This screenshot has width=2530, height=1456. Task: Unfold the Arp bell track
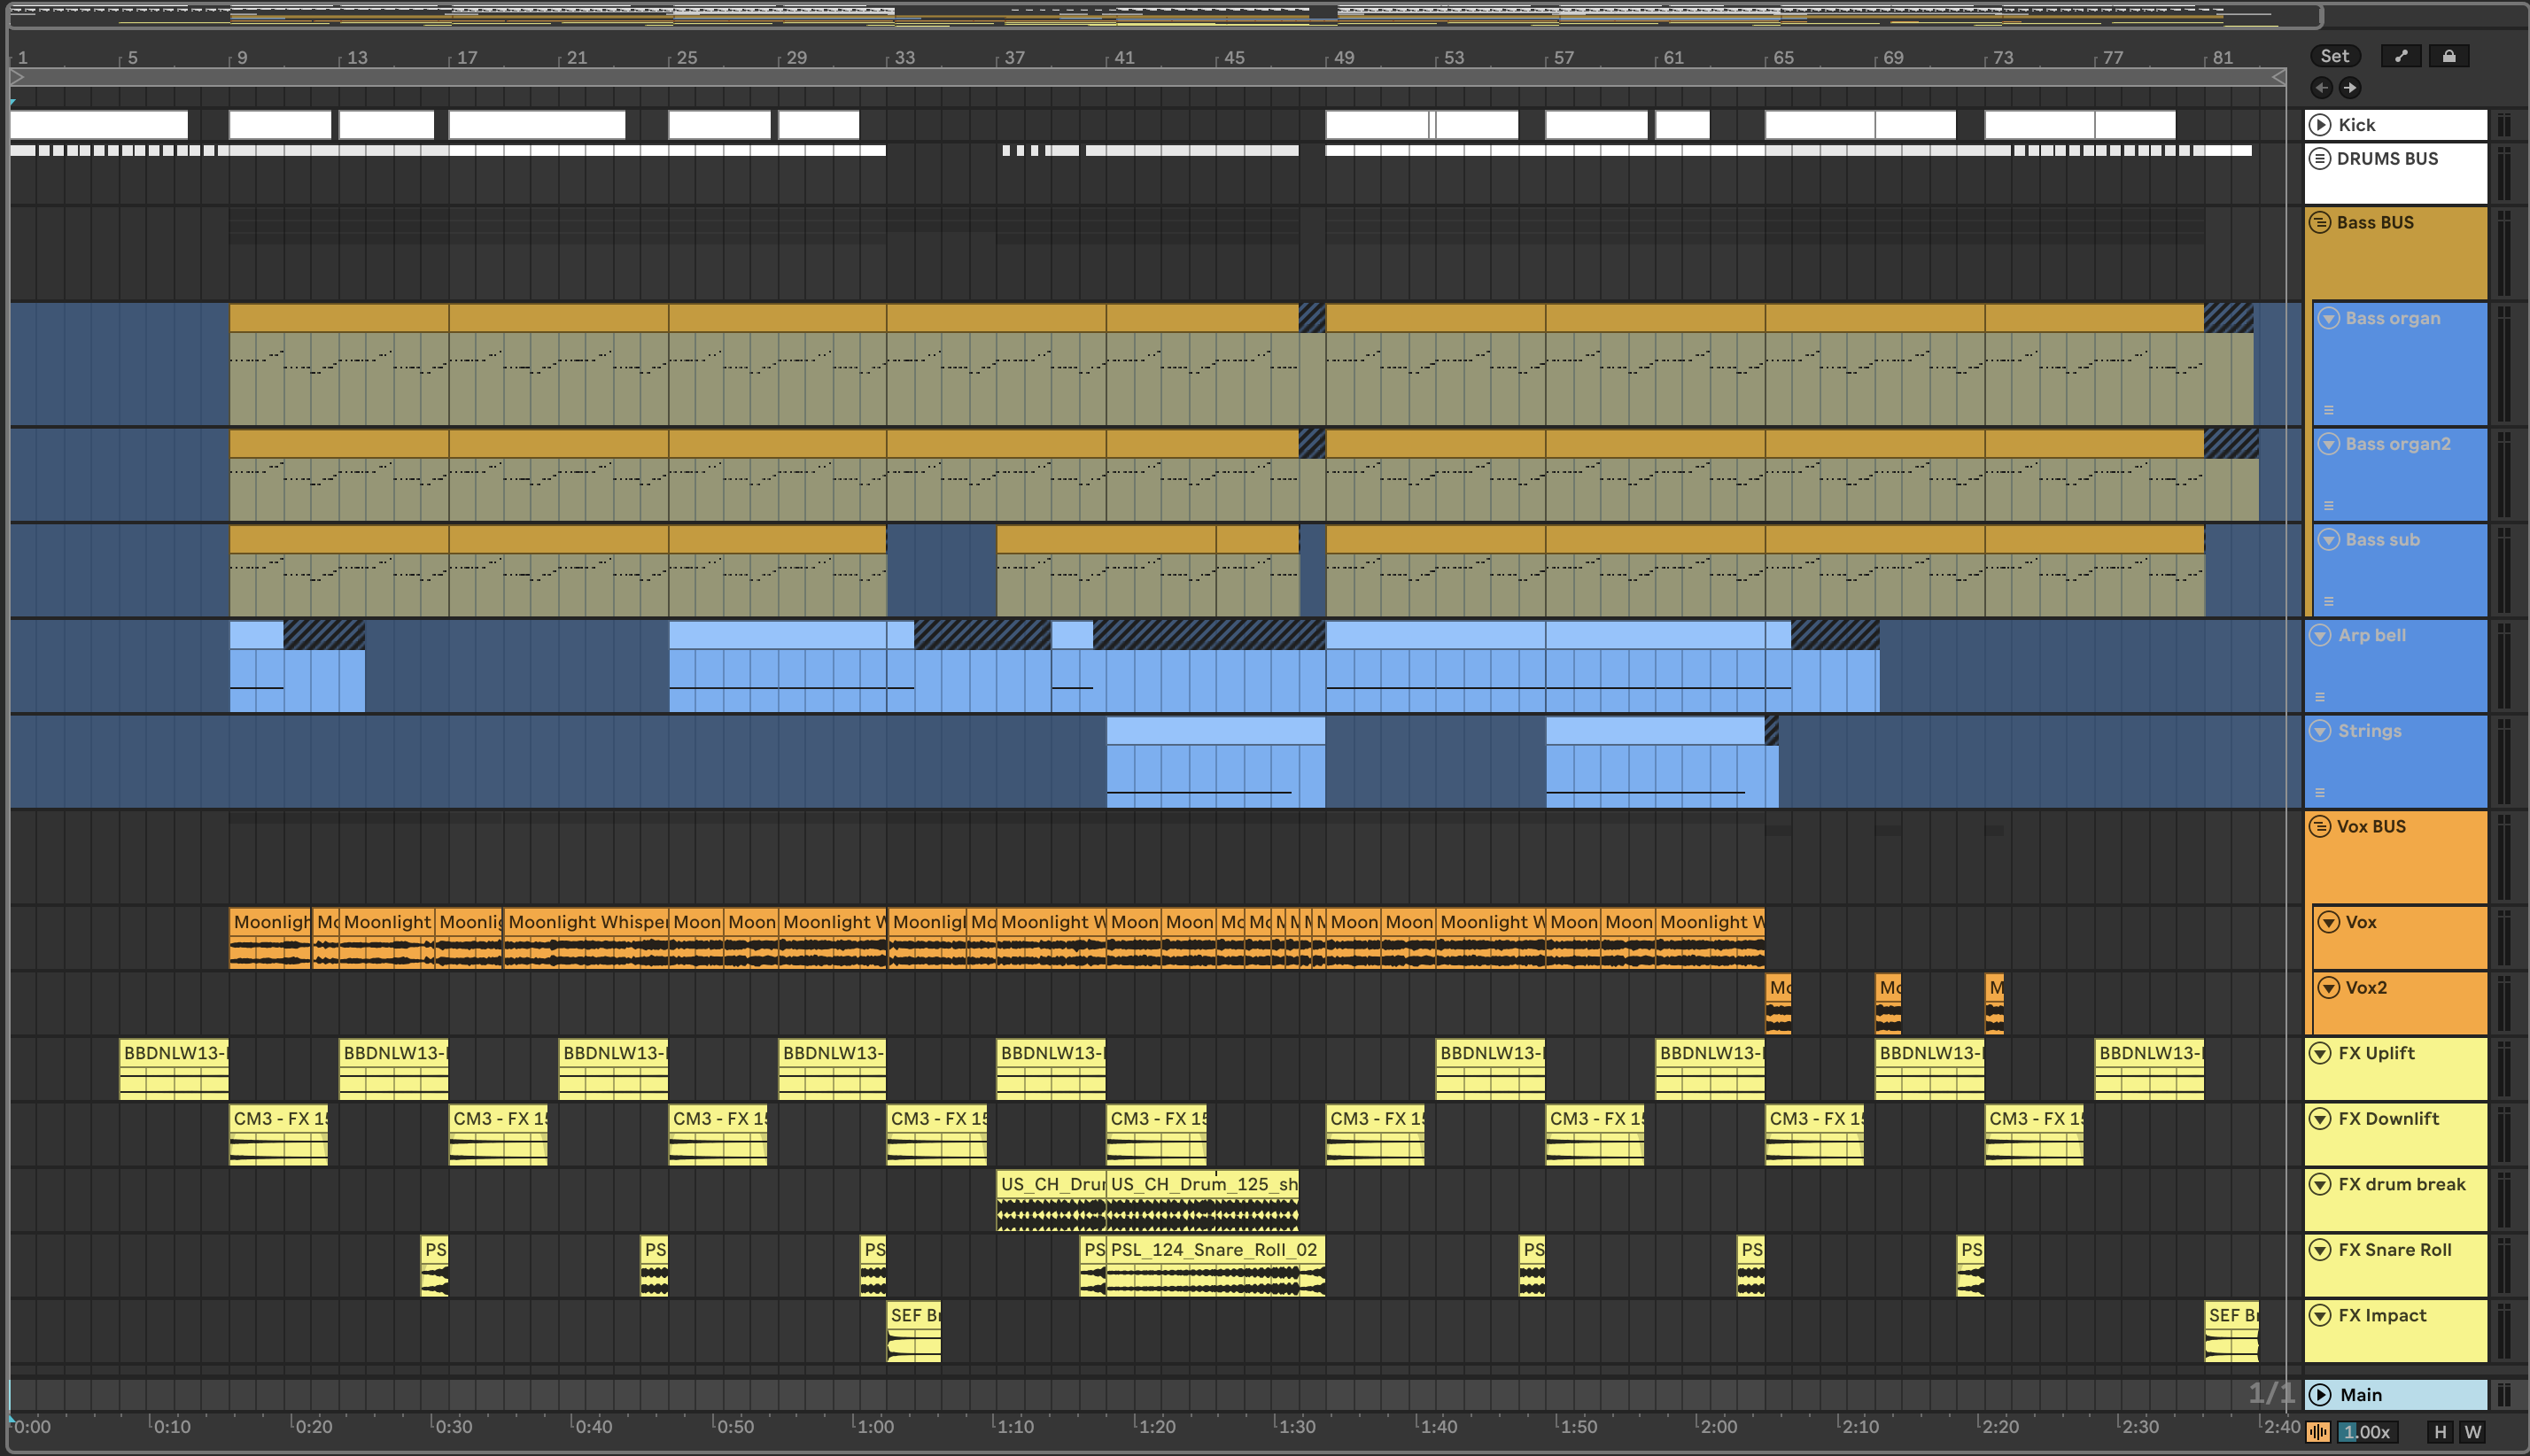[2320, 635]
